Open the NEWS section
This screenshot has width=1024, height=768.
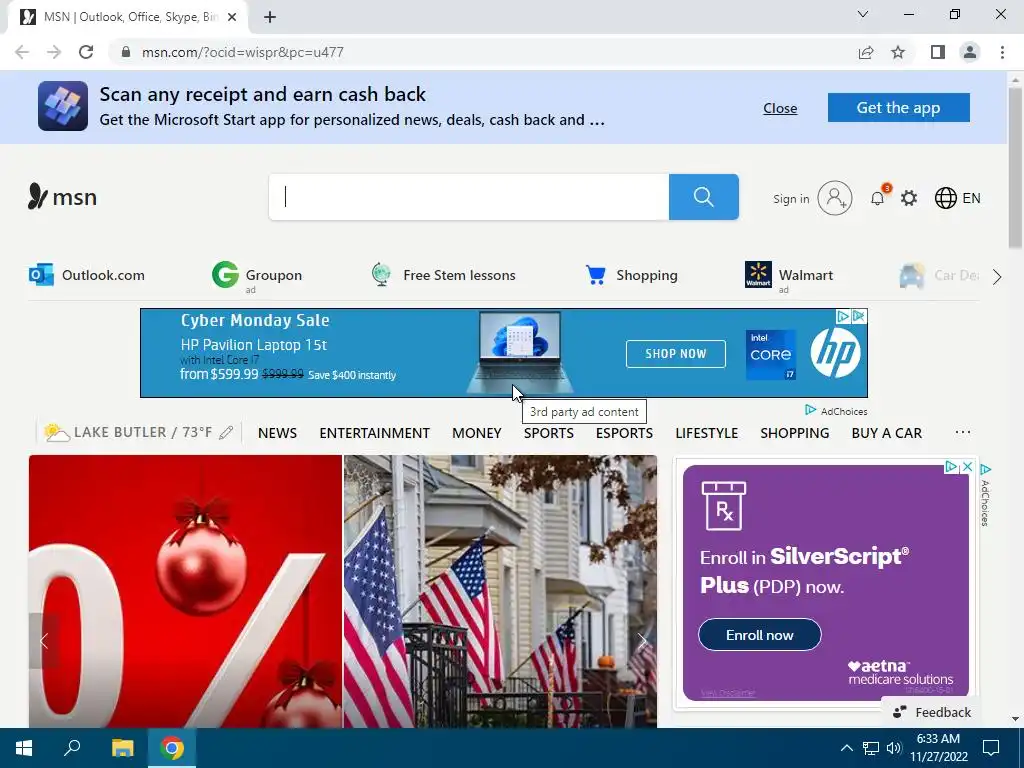coord(278,433)
